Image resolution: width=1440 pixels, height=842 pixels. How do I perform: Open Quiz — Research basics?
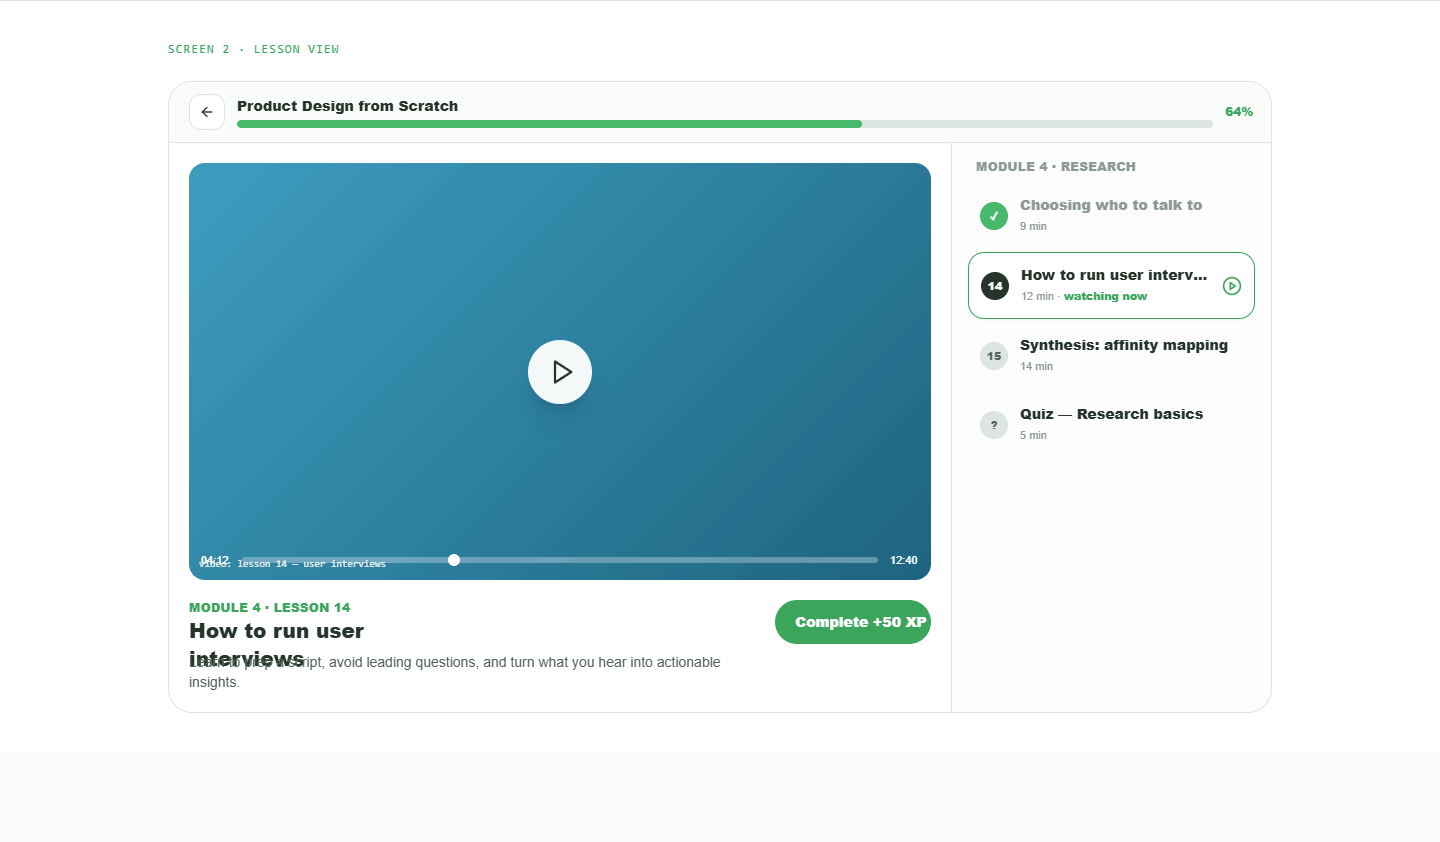[1111, 424]
